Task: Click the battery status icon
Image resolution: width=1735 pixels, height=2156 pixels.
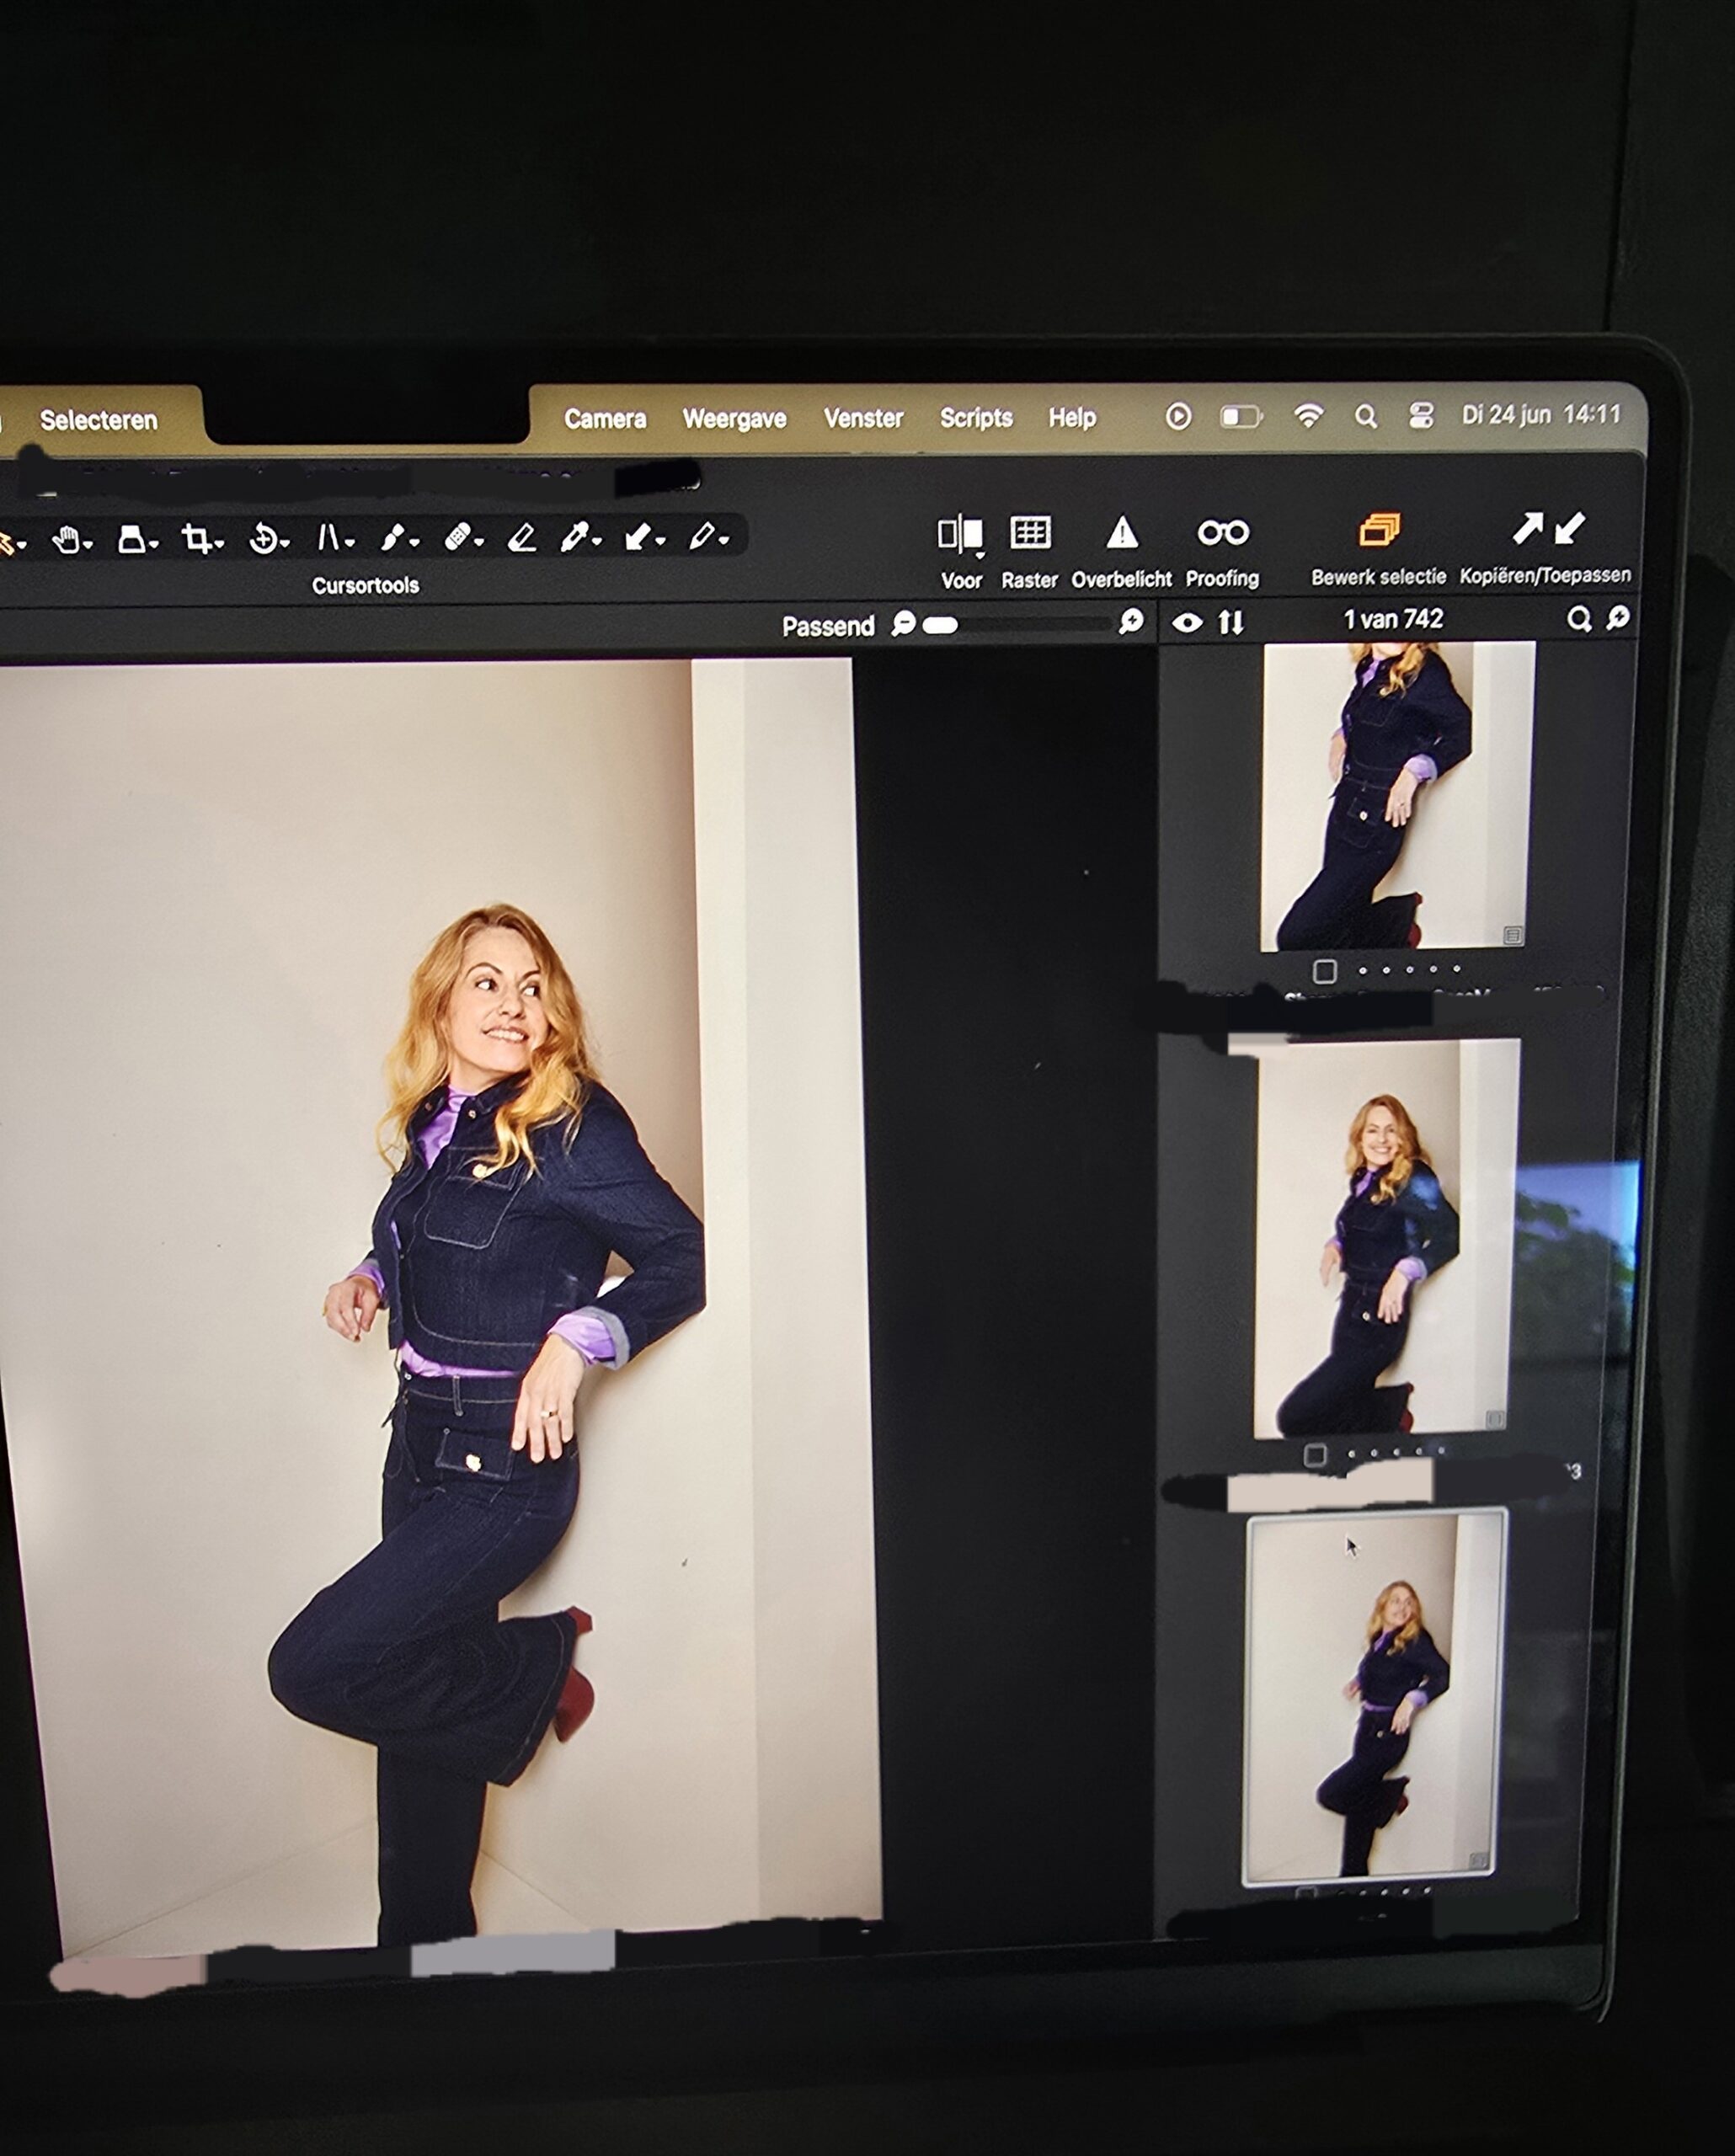Action: click(1241, 416)
